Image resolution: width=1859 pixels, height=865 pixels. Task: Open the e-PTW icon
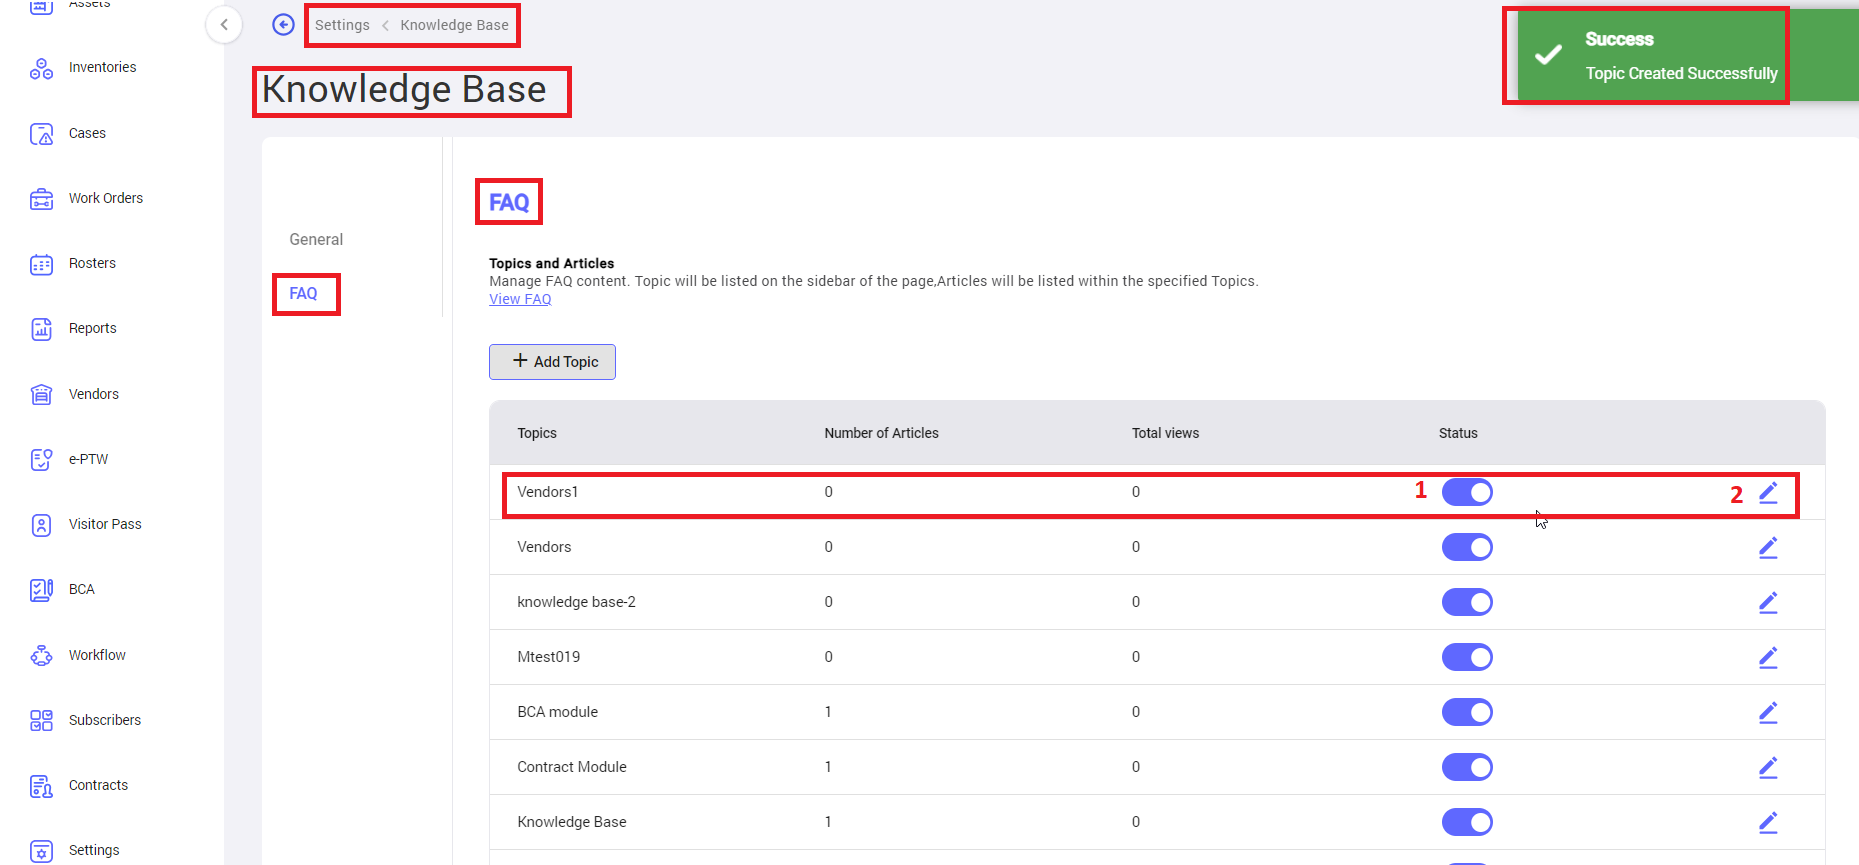click(41, 460)
